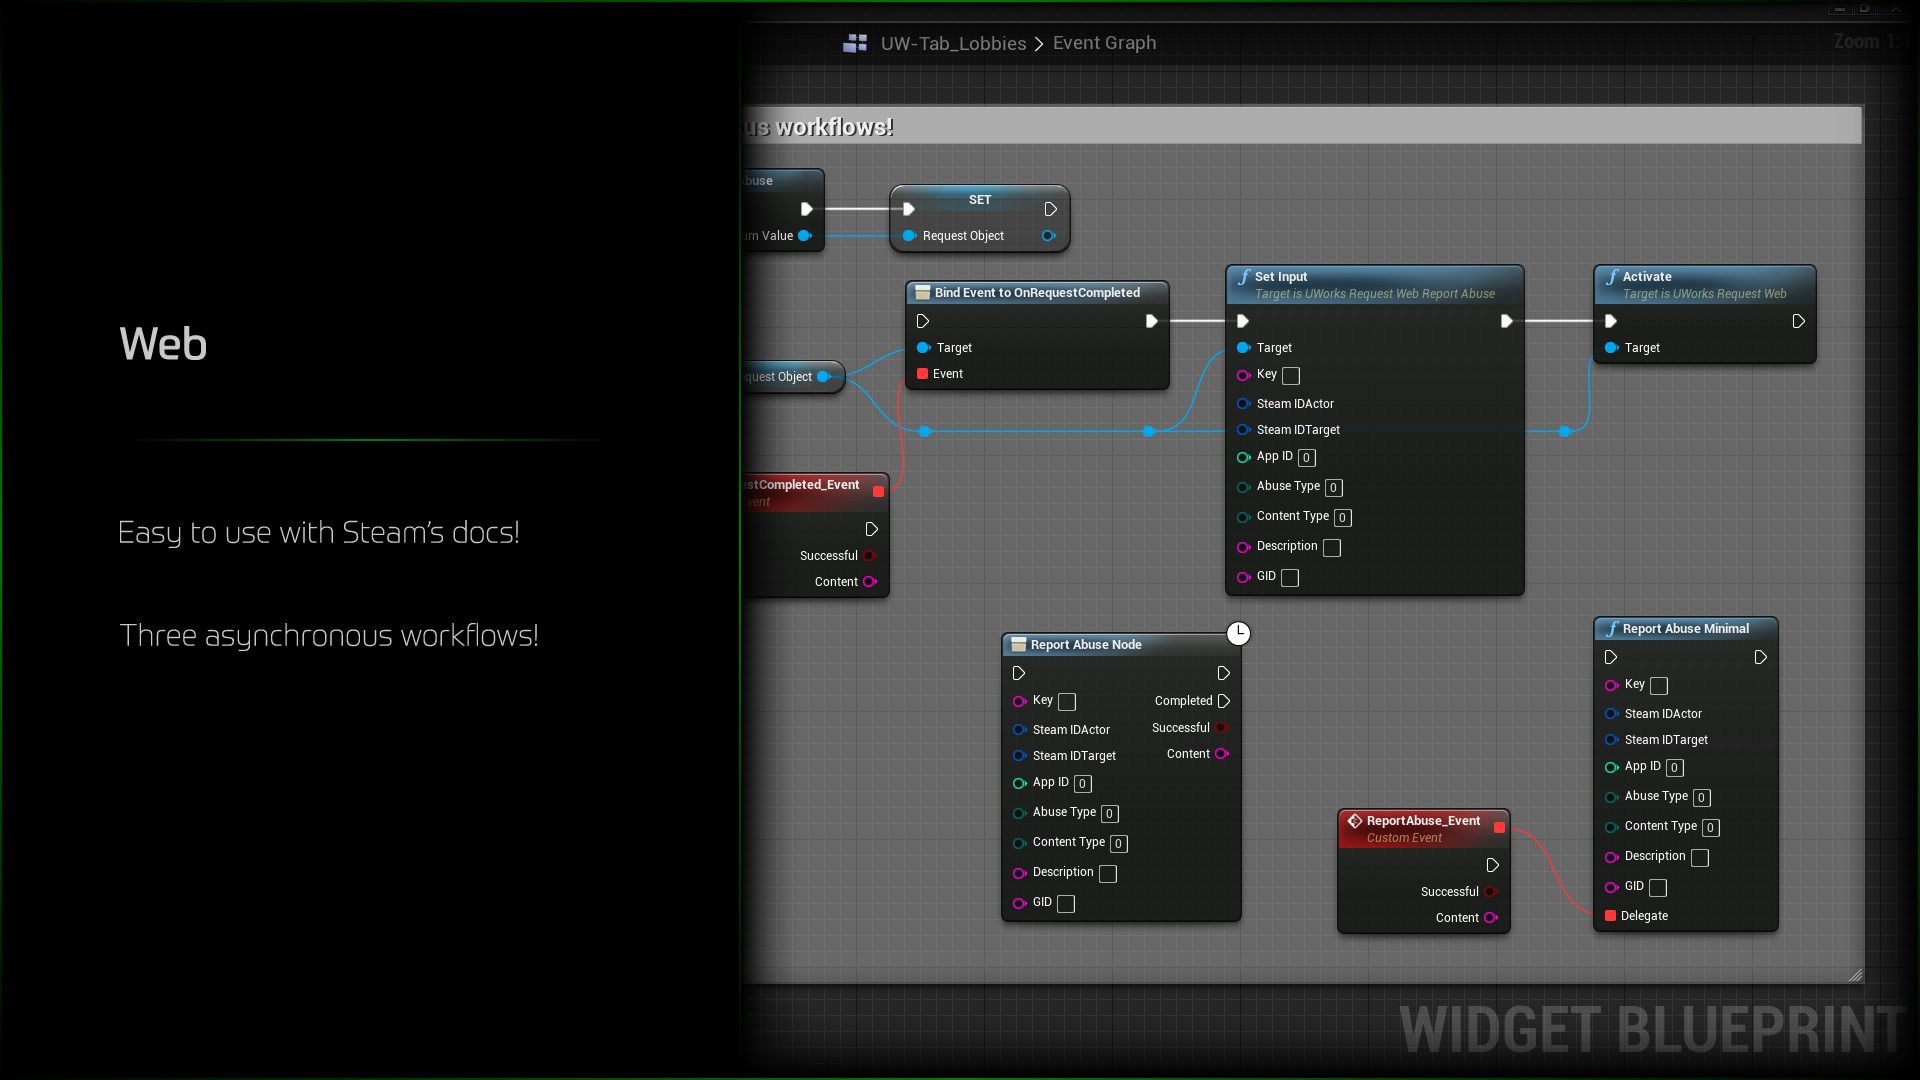Viewport: 1920px width, 1080px height.
Task: Click the UW-Tab_Lobbies blueprint icon in breadcrumb
Action: tap(856, 43)
